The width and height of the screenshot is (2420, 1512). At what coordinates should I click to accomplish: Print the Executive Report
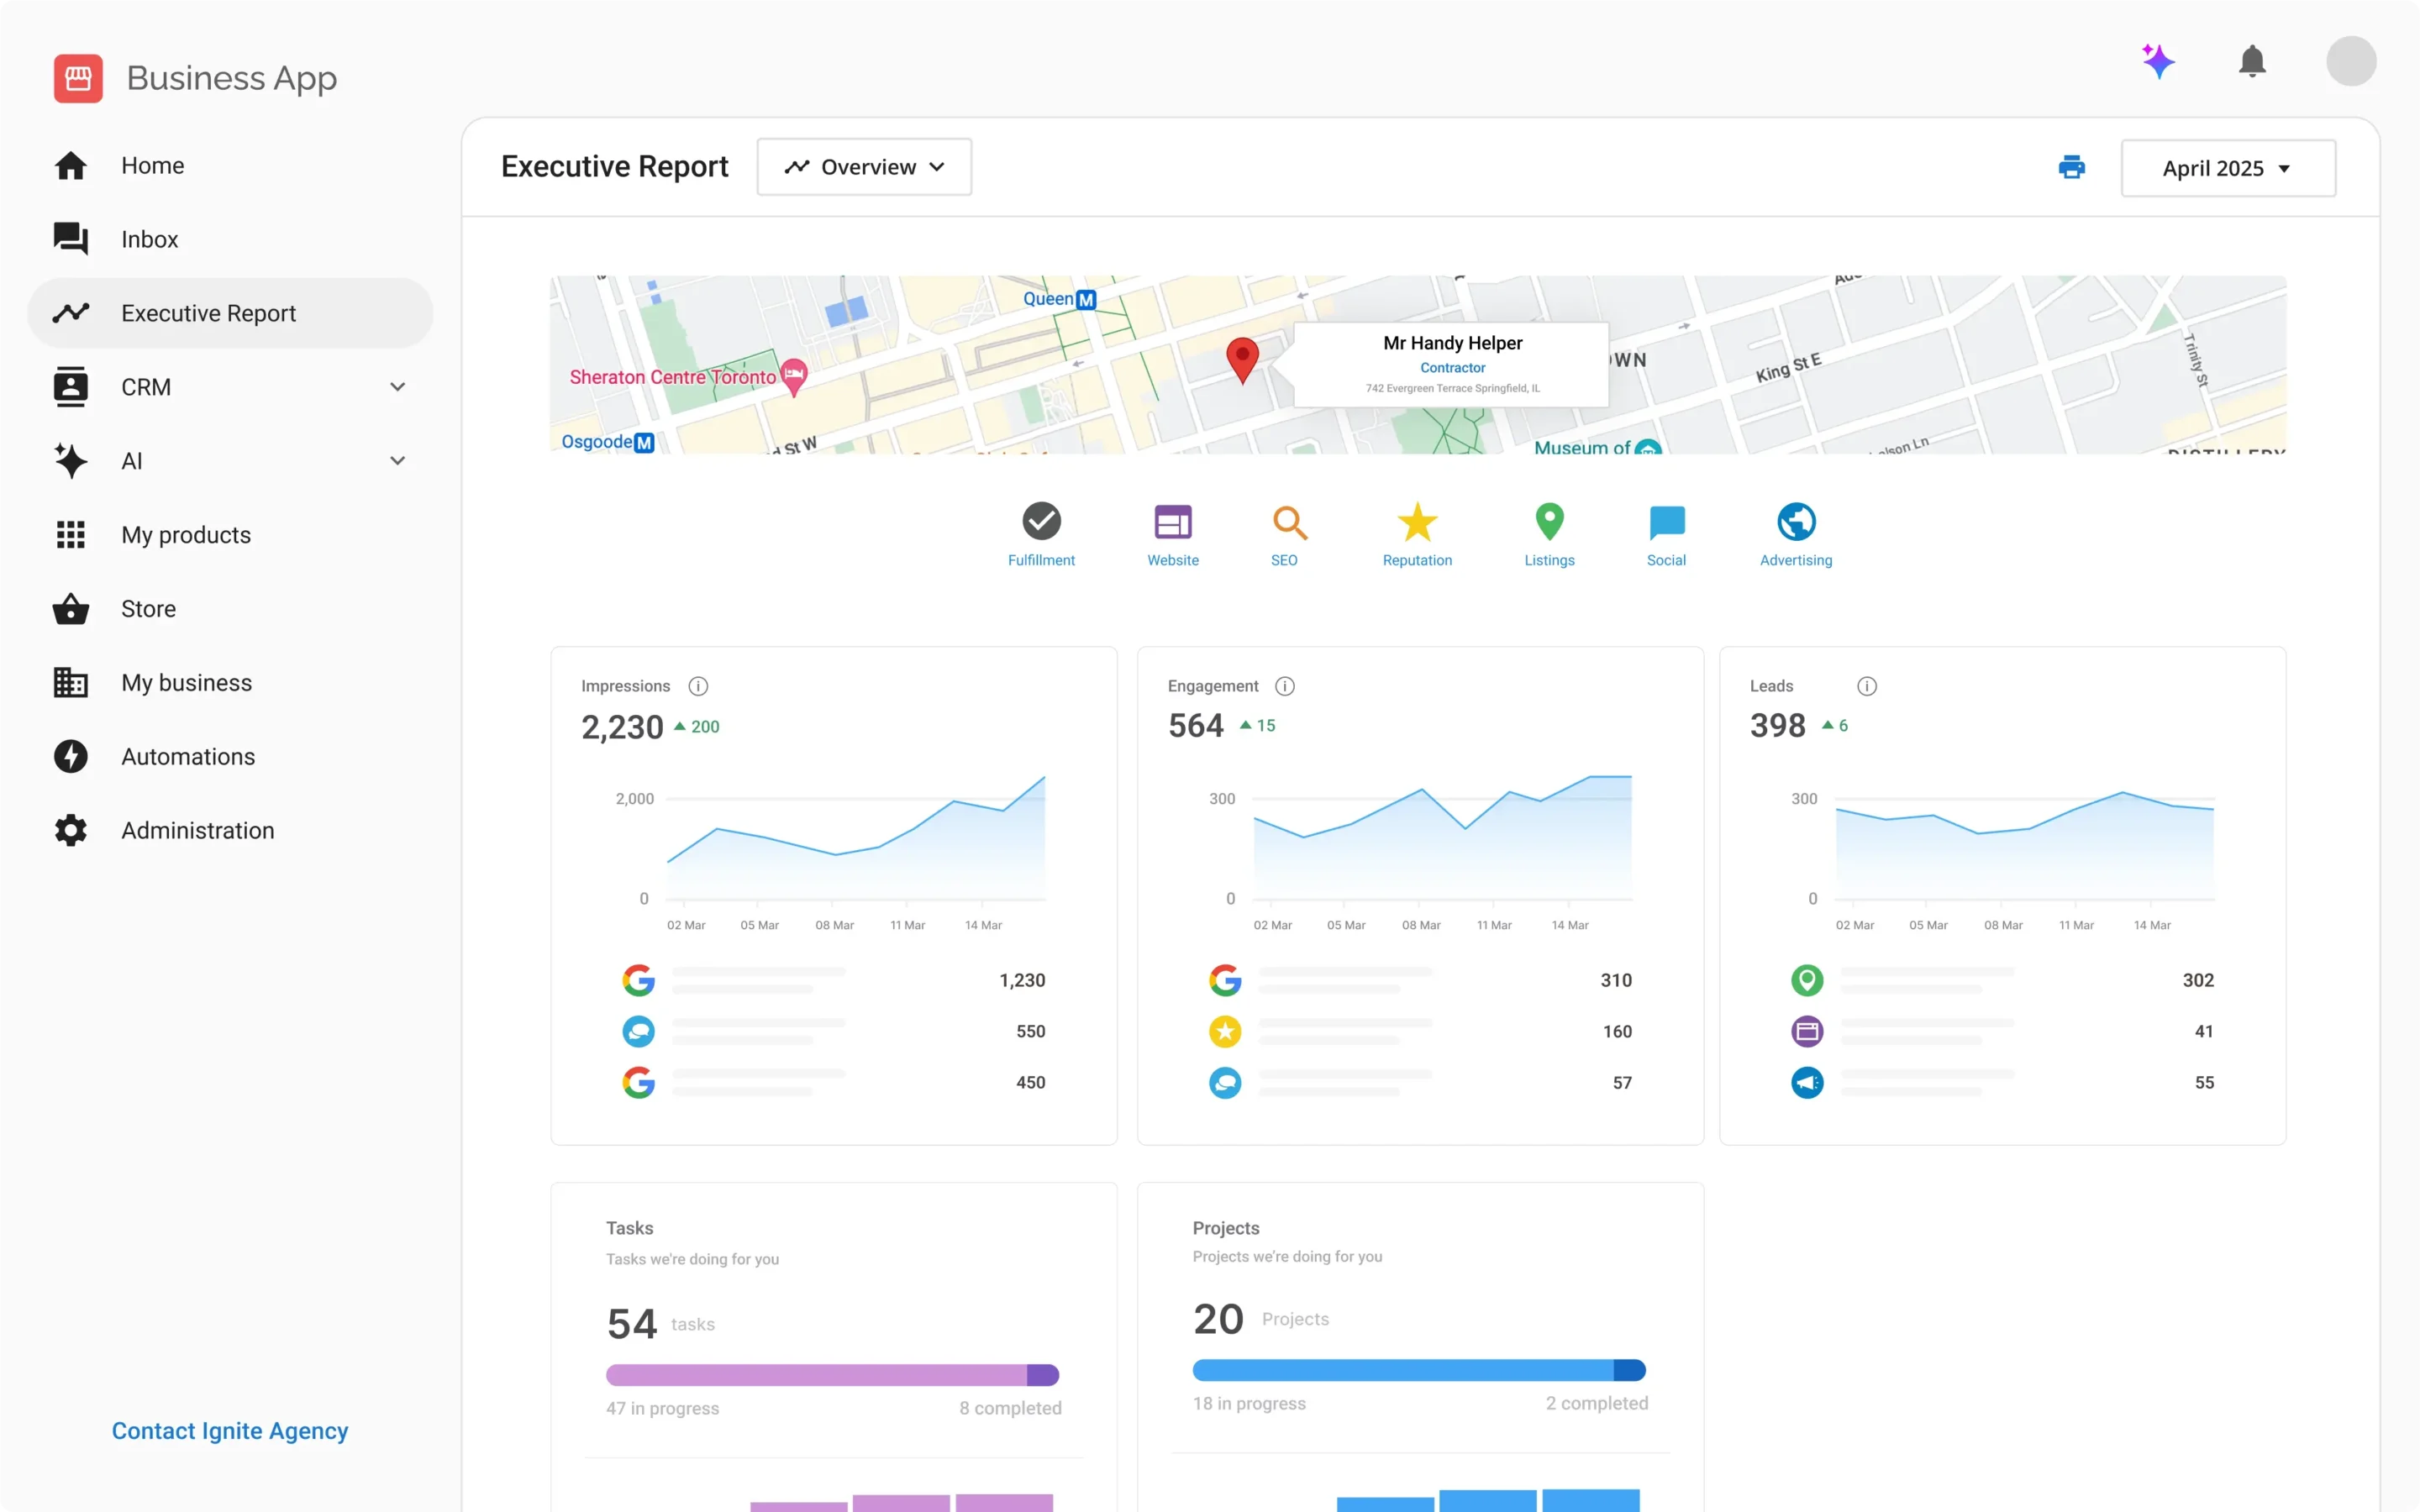pos(2072,166)
